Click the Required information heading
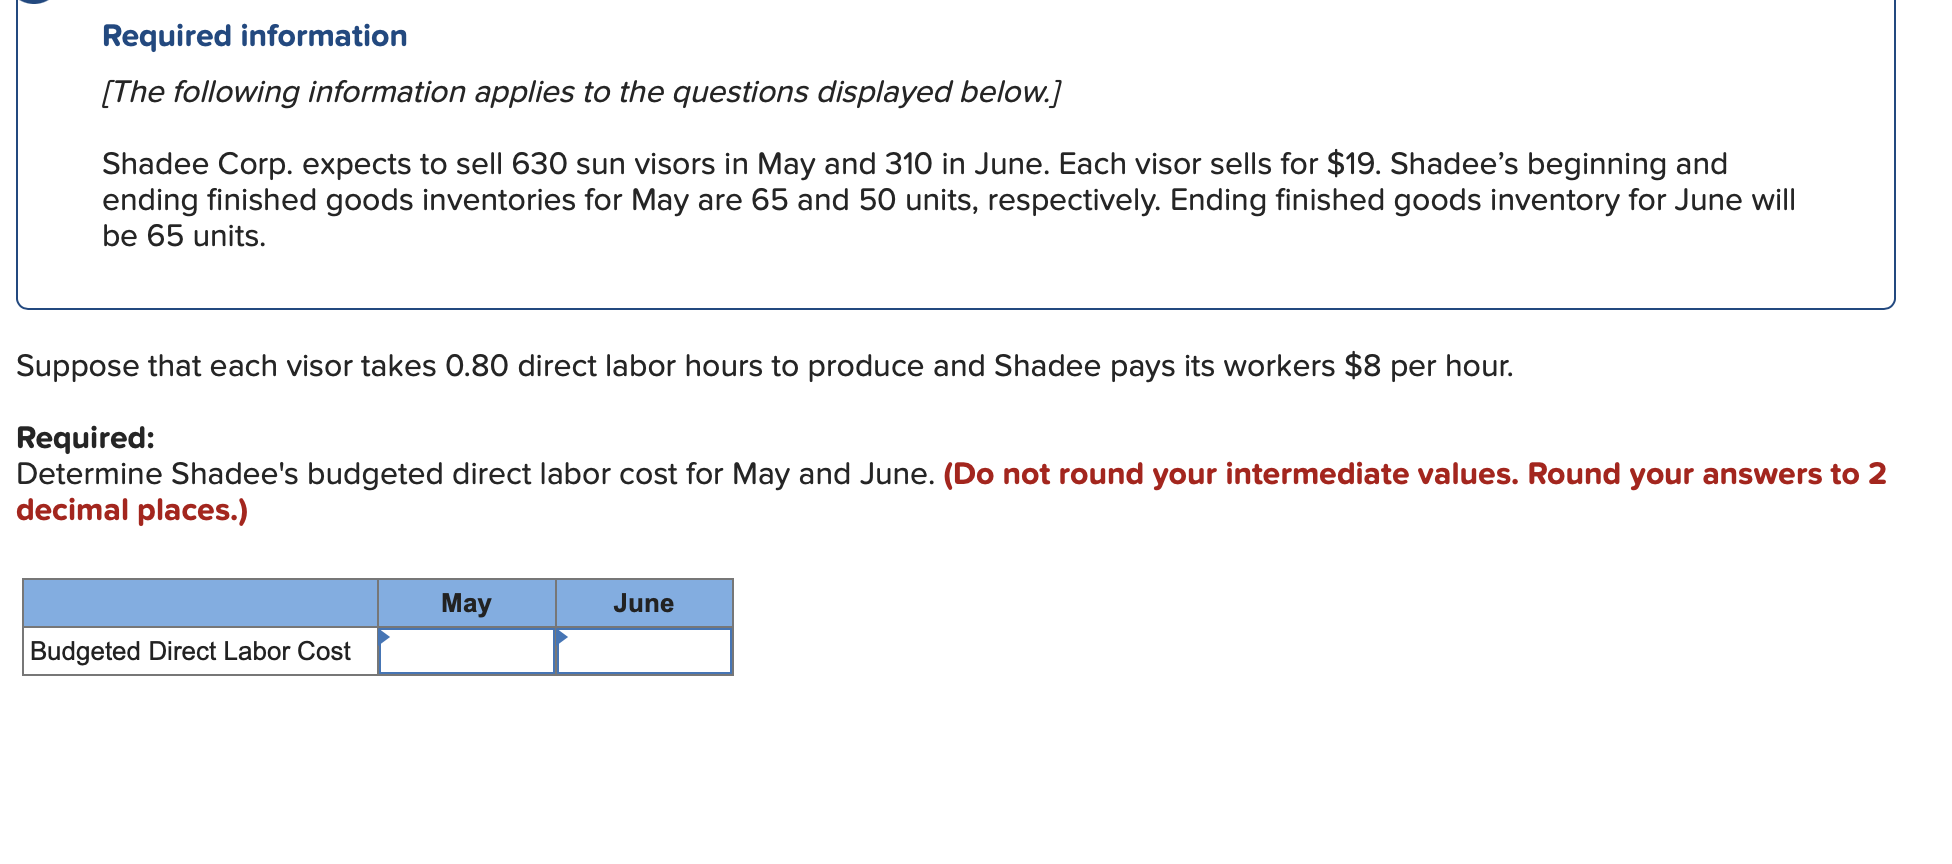Screen dimensions: 1952x864 tap(255, 36)
